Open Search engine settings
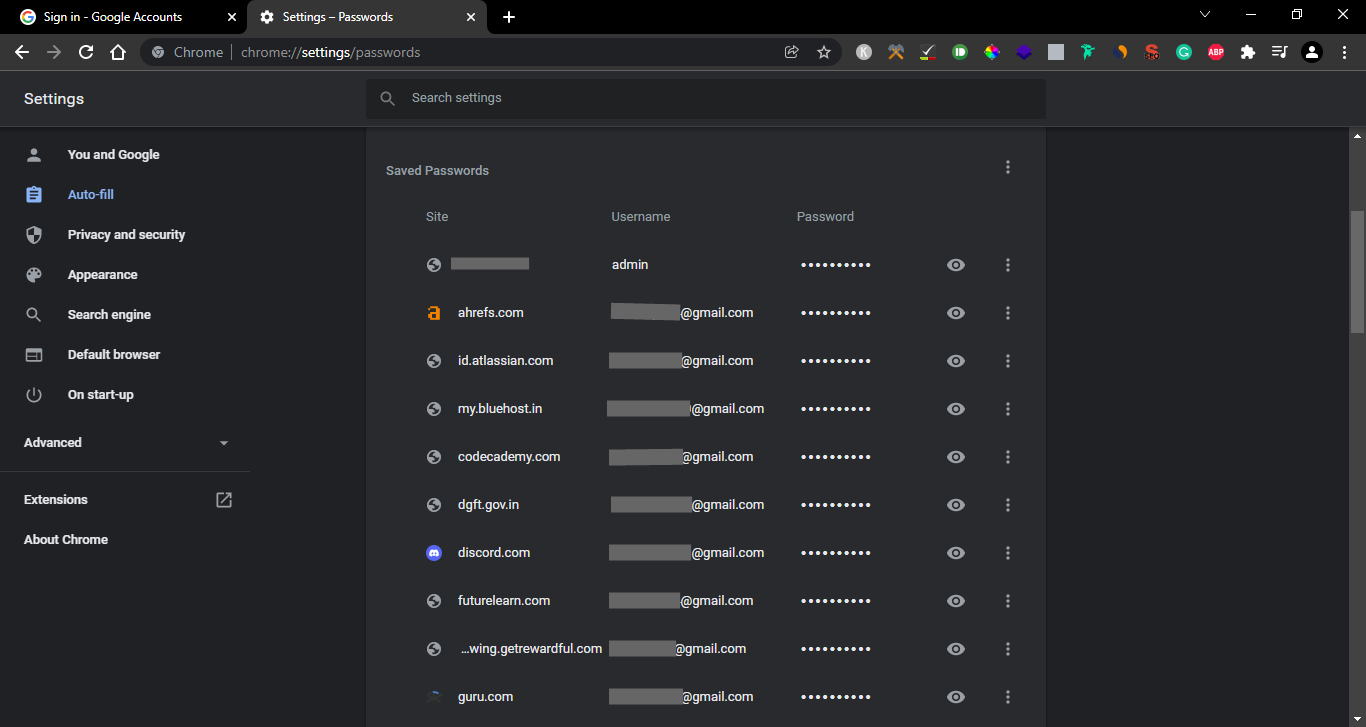This screenshot has width=1366, height=727. click(x=109, y=315)
